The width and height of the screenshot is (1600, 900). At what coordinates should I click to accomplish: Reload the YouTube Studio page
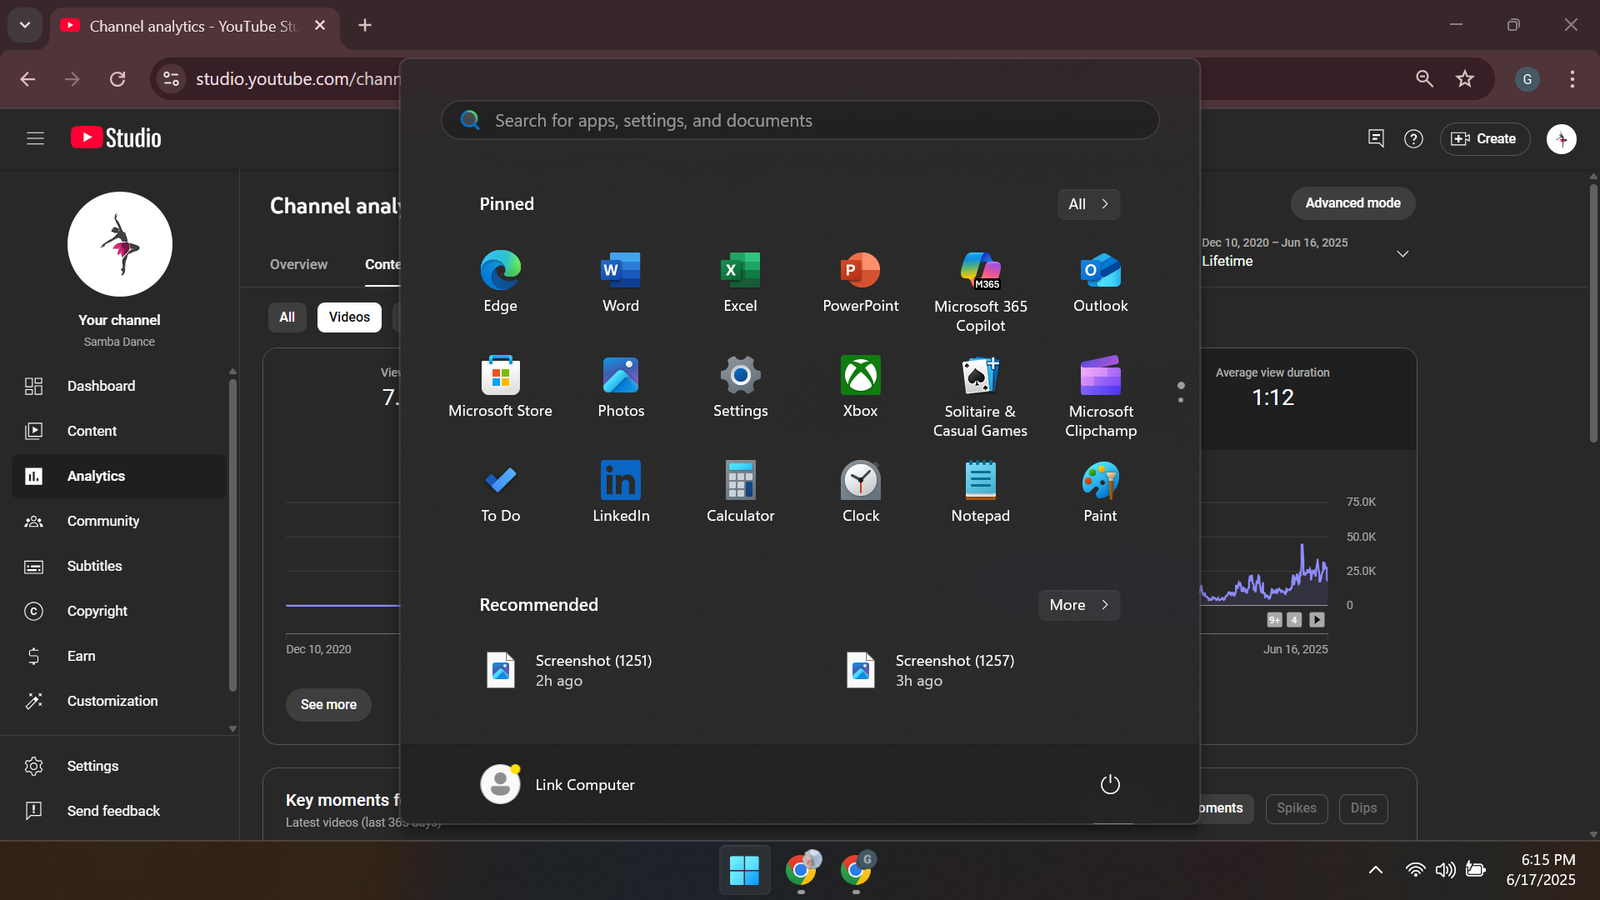117,79
